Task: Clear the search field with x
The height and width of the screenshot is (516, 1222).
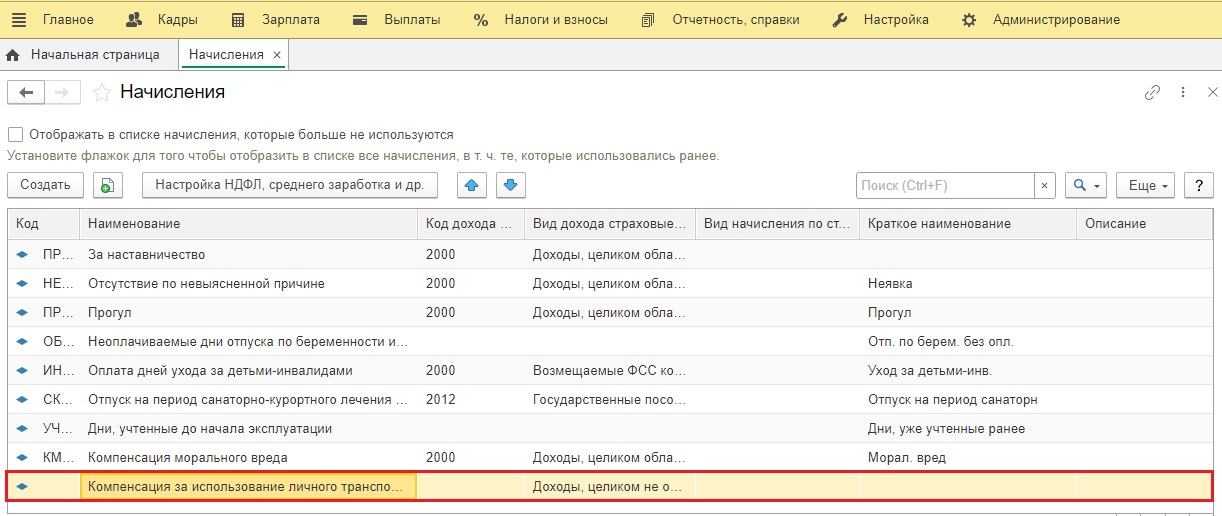Action: tap(1045, 185)
